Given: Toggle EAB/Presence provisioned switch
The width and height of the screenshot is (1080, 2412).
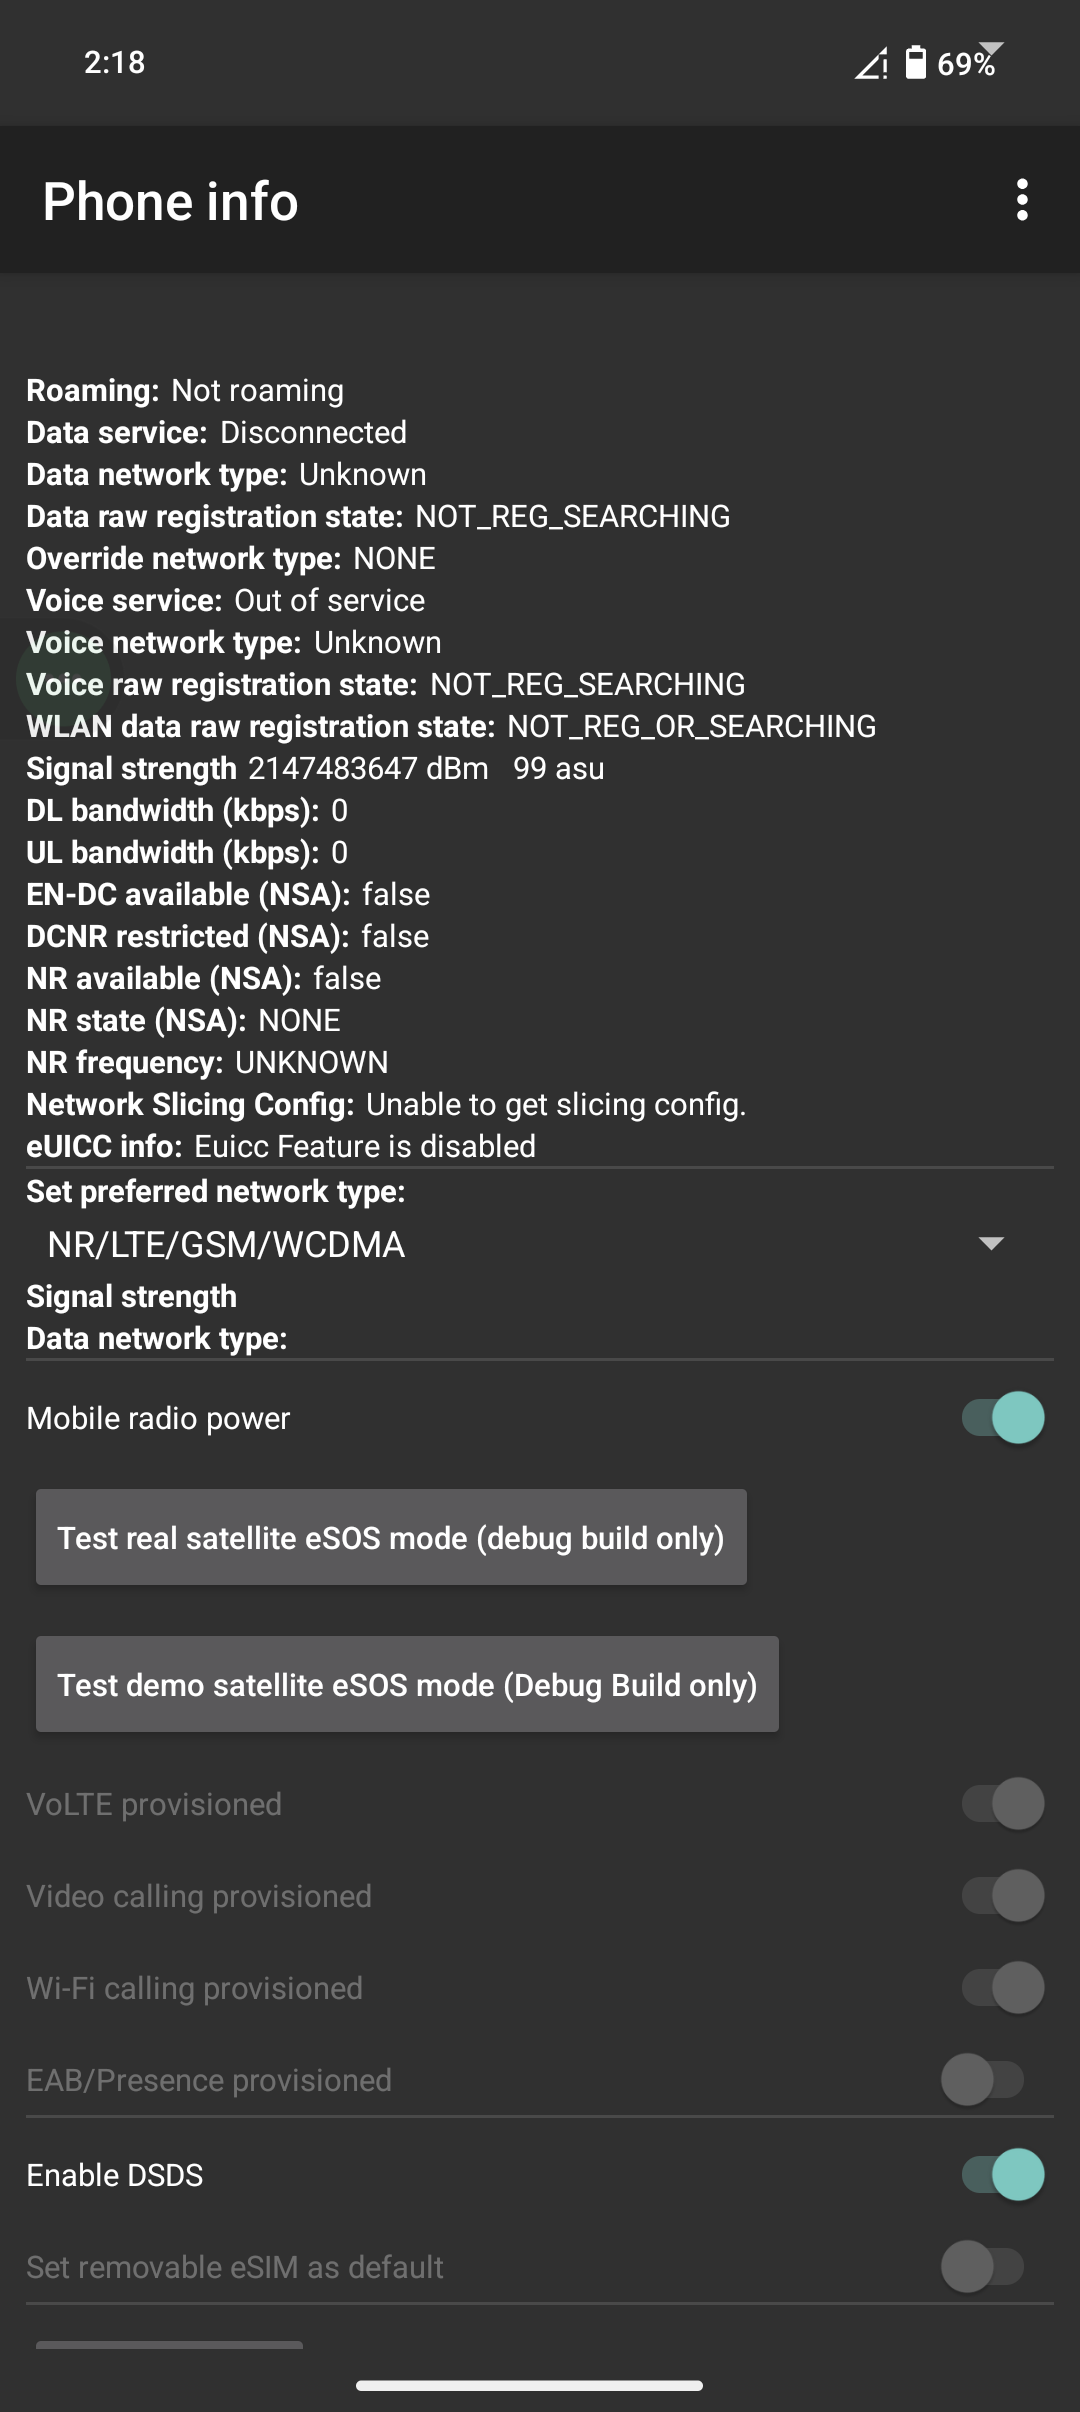Looking at the screenshot, I should tap(983, 2080).
